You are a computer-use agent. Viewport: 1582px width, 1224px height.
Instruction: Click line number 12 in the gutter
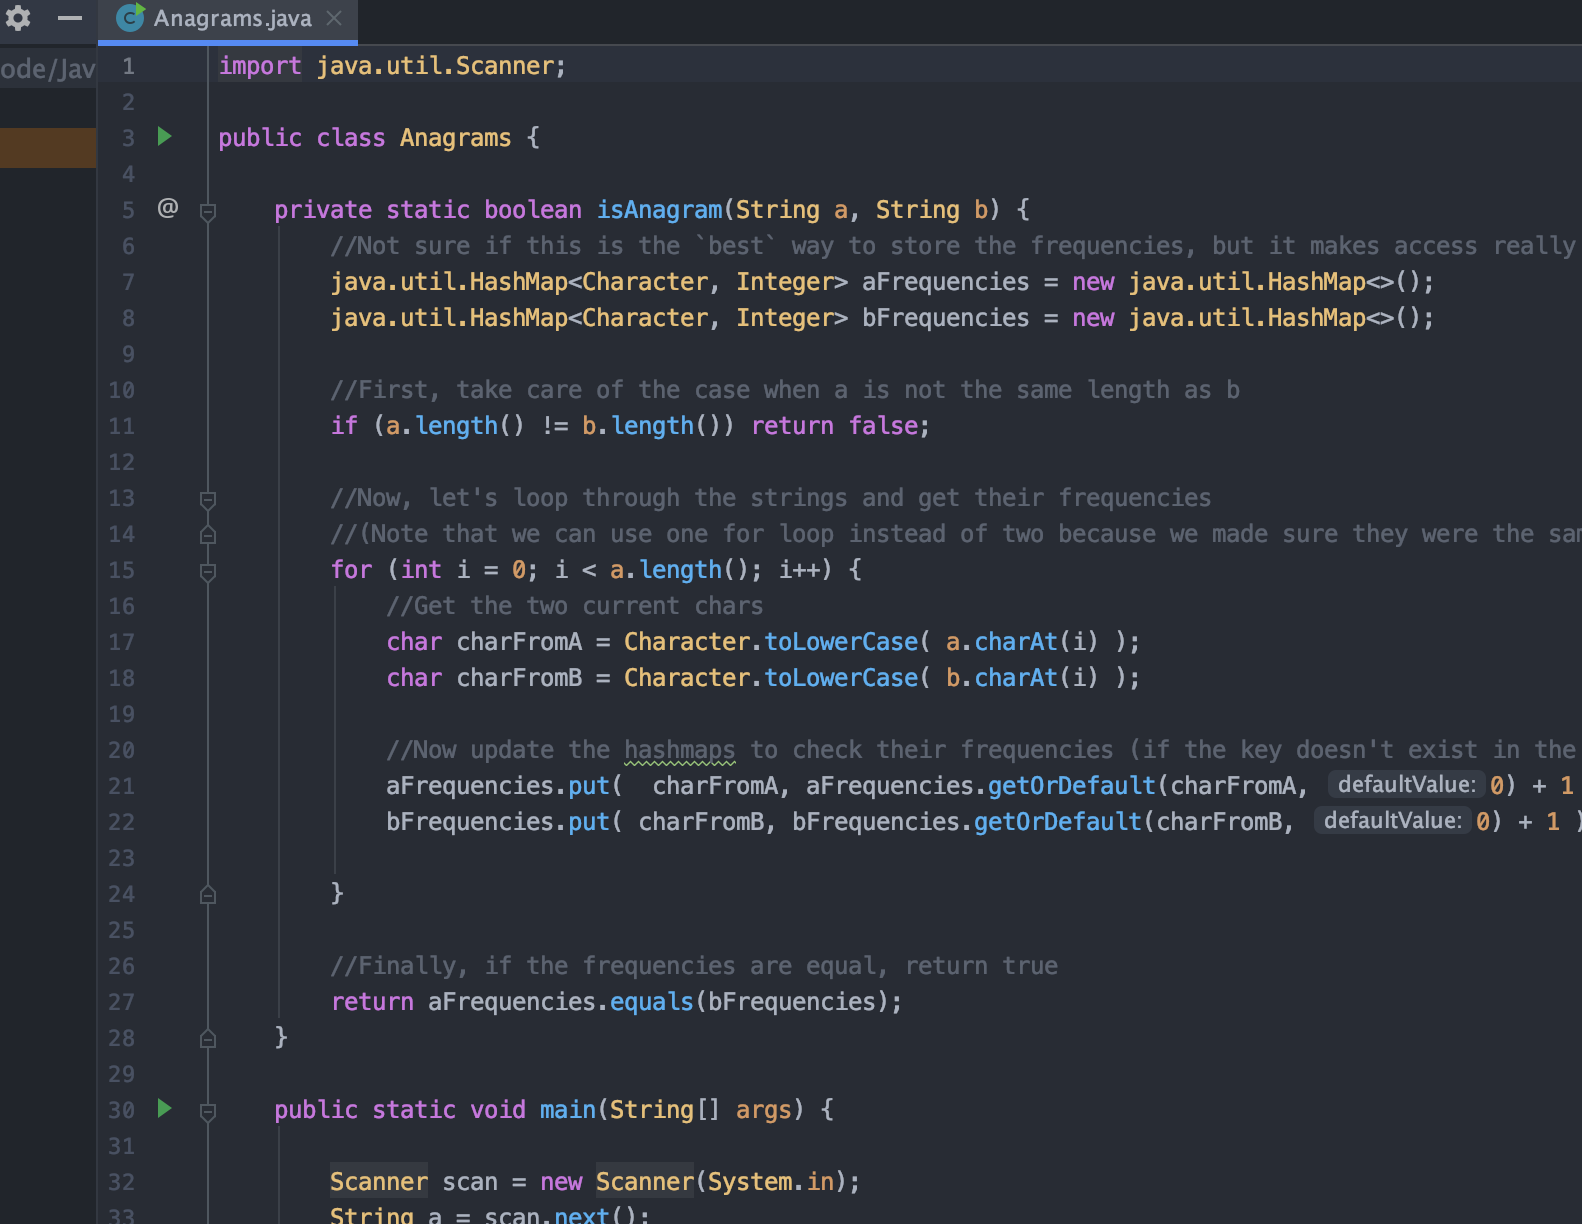121,462
